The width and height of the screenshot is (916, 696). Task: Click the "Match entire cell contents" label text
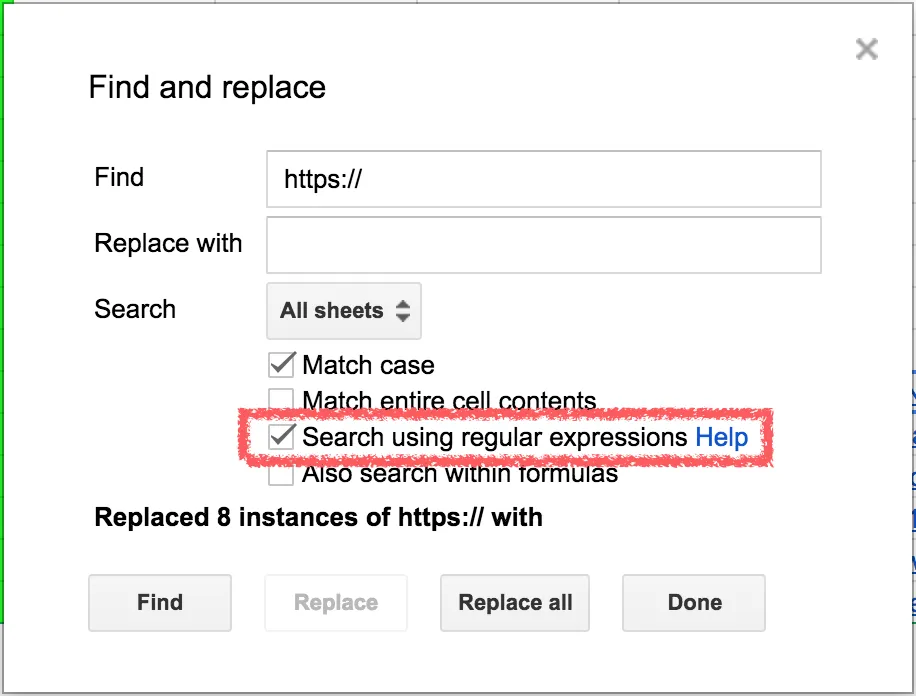pos(449,401)
